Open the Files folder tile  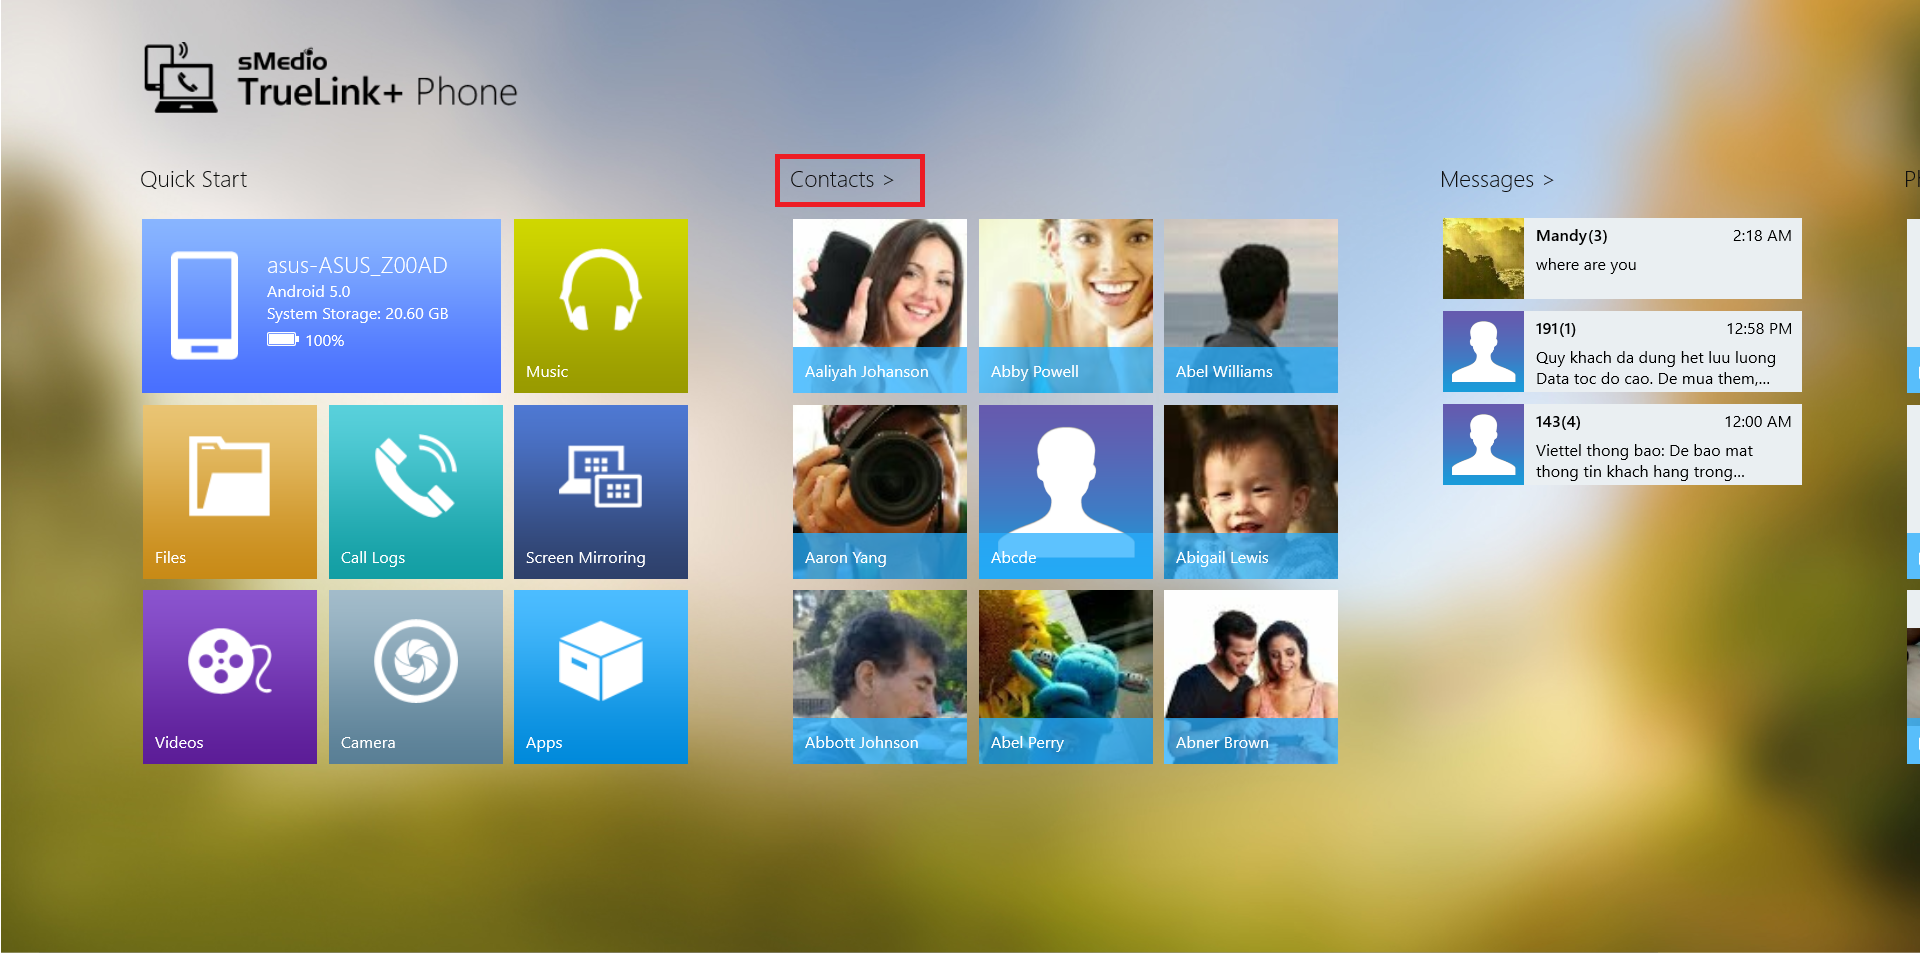click(x=229, y=491)
